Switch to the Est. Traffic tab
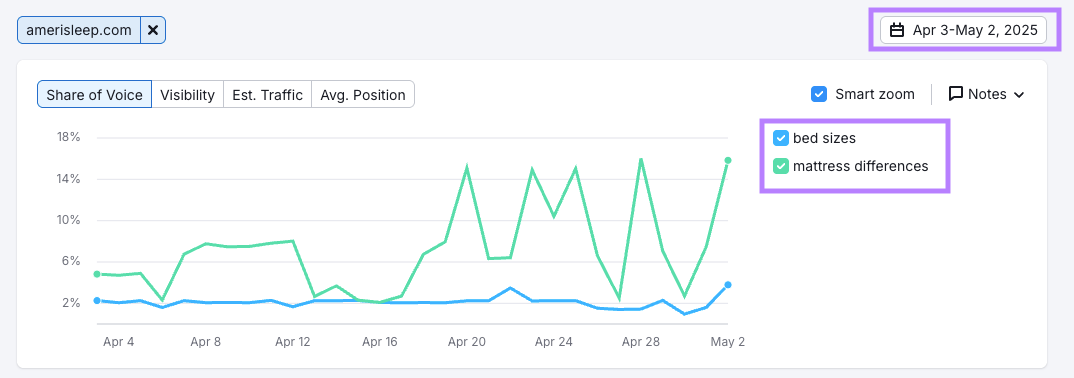This screenshot has height=378, width=1074. coord(267,94)
